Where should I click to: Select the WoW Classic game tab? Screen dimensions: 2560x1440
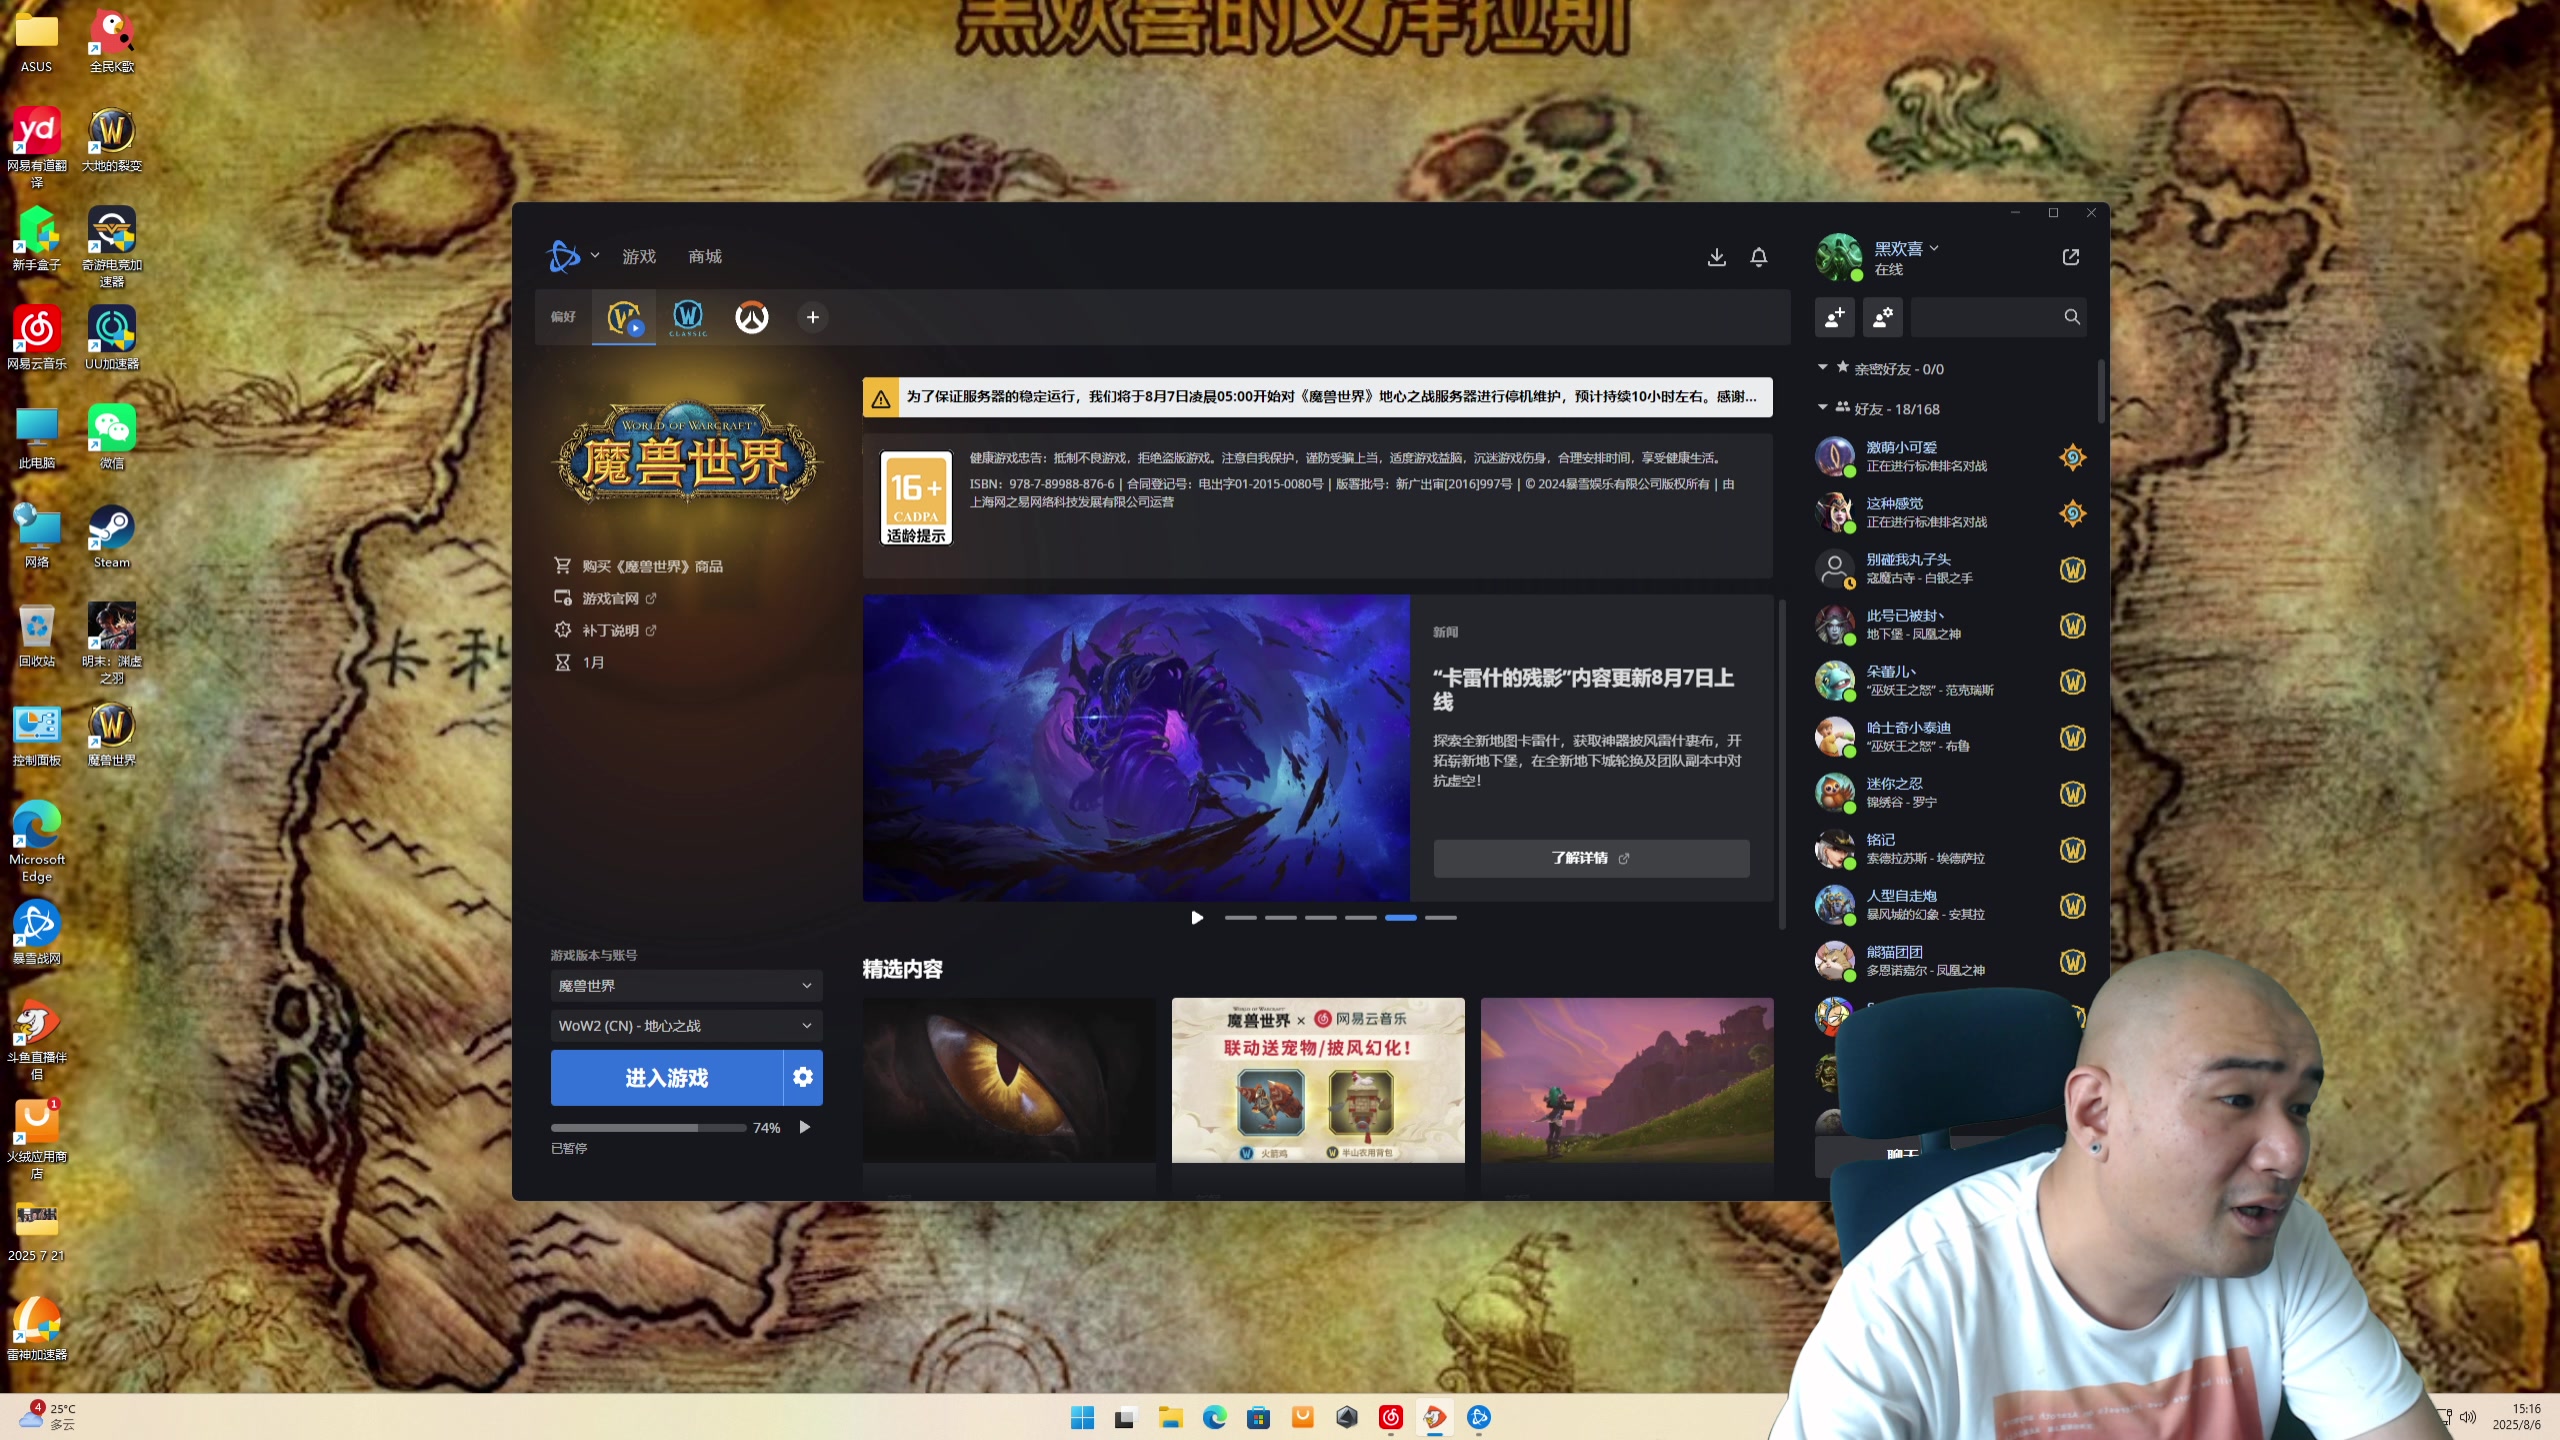click(x=688, y=317)
